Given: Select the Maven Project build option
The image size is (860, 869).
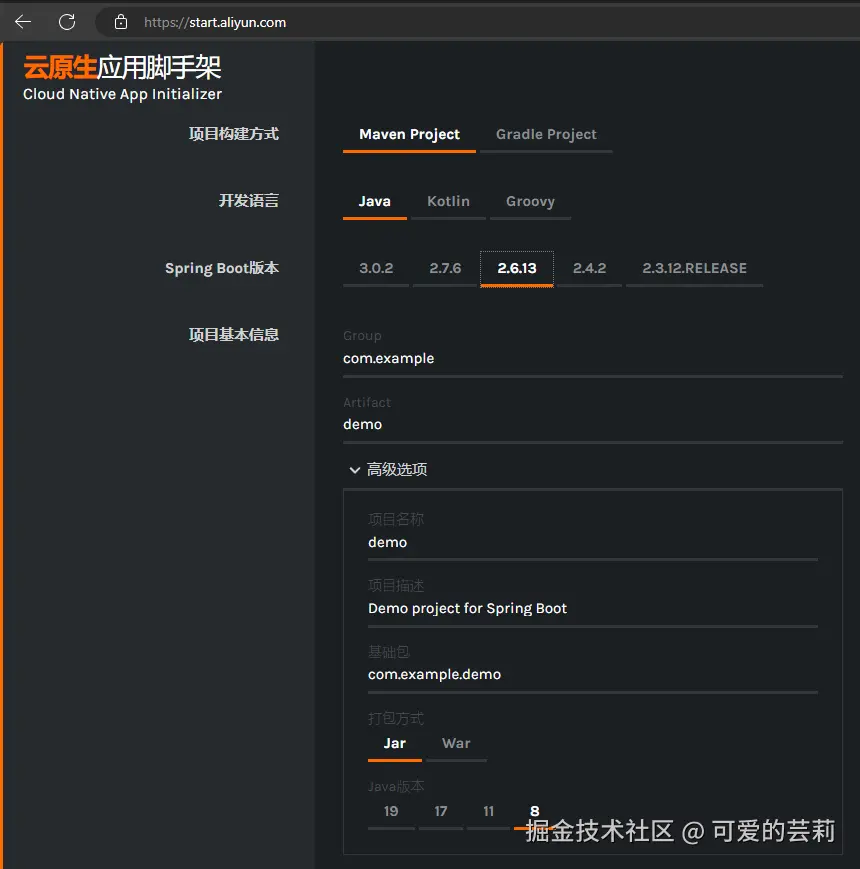Looking at the screenshot, I should [409, 135].
